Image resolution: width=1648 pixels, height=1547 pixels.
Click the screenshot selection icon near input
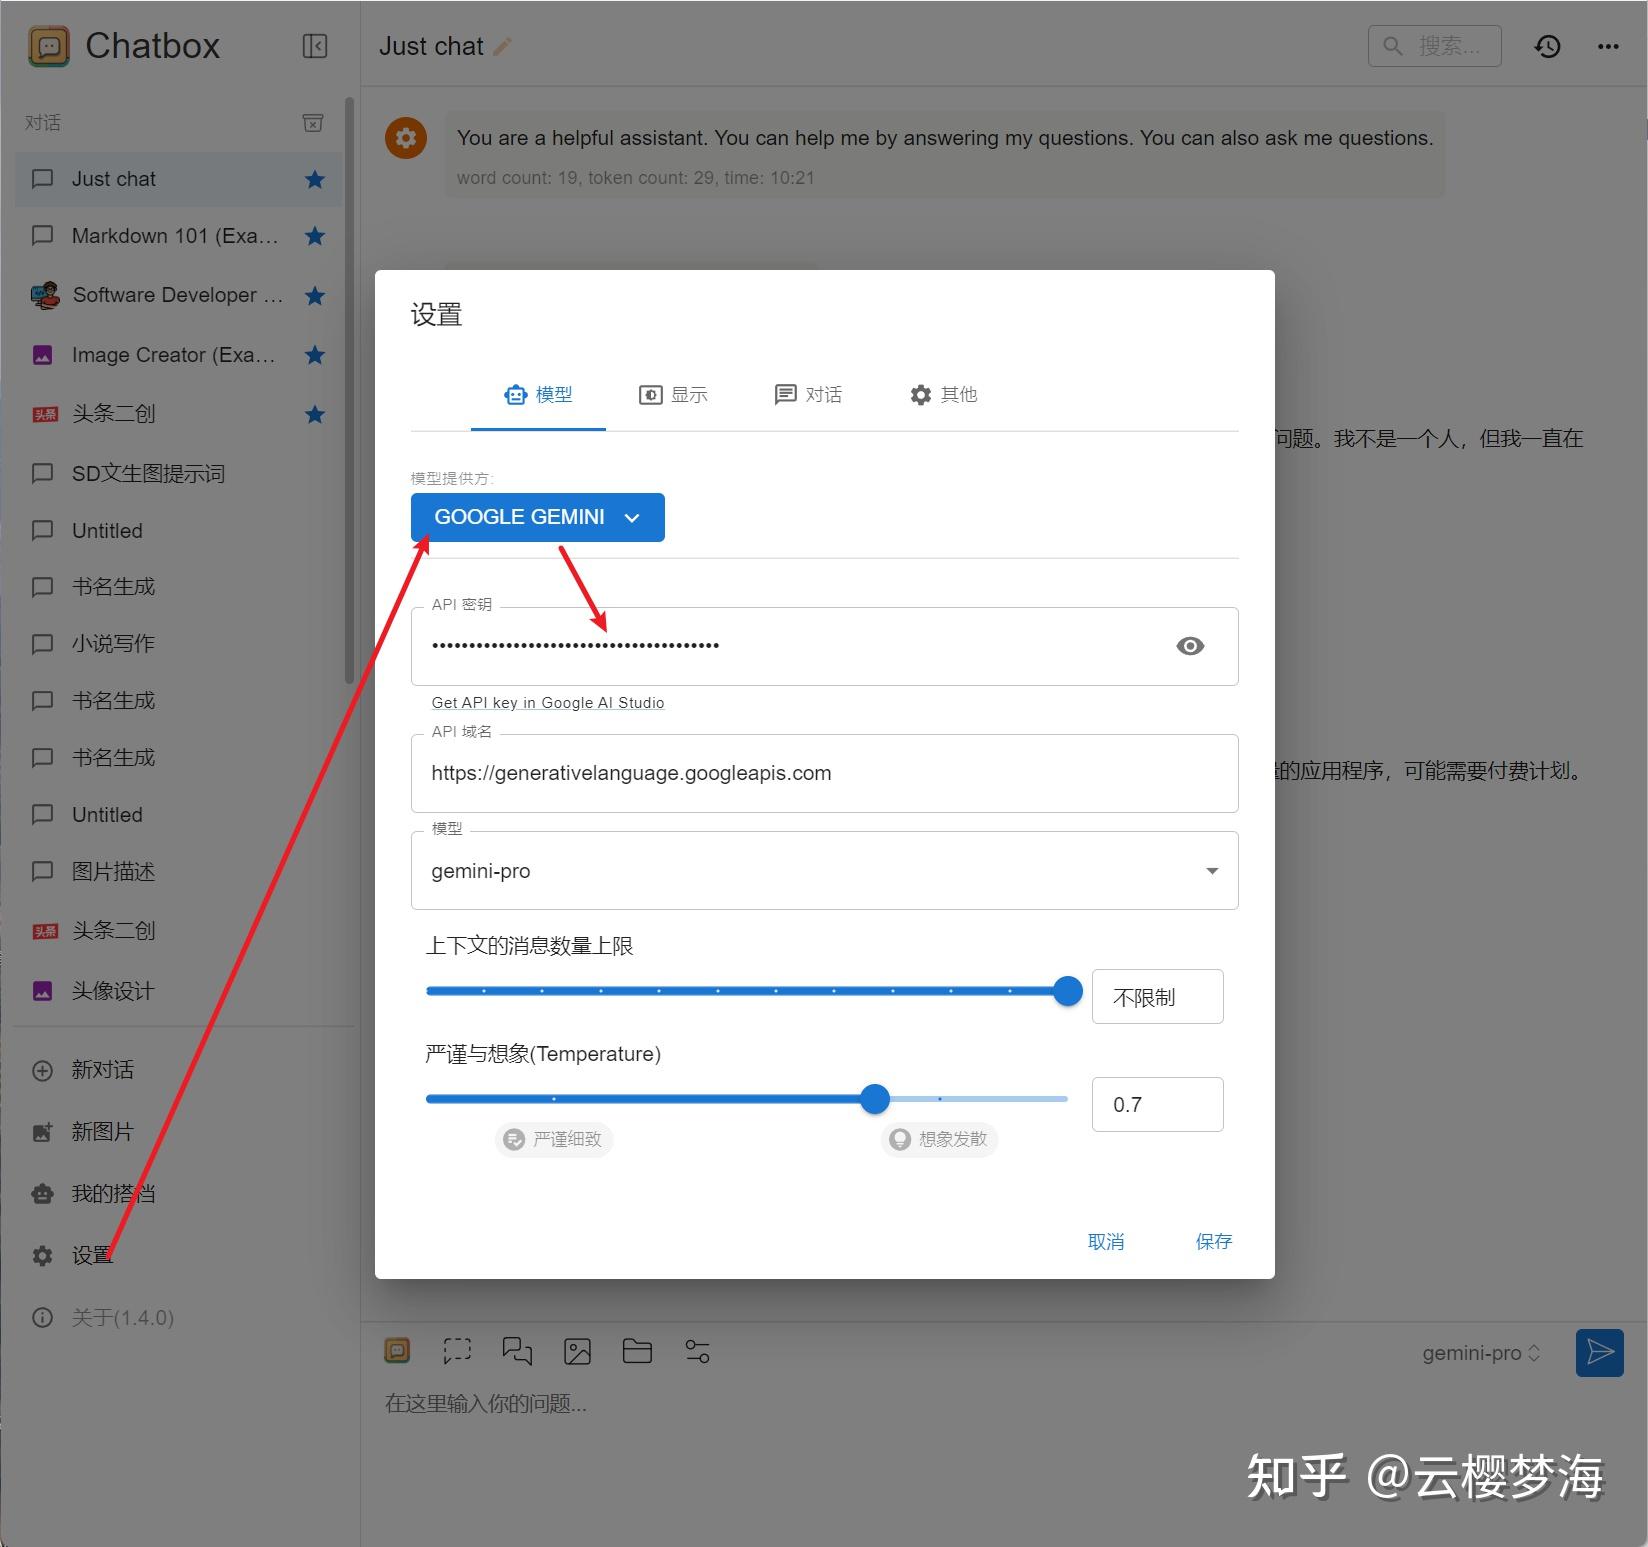[x=457, y=1351]
